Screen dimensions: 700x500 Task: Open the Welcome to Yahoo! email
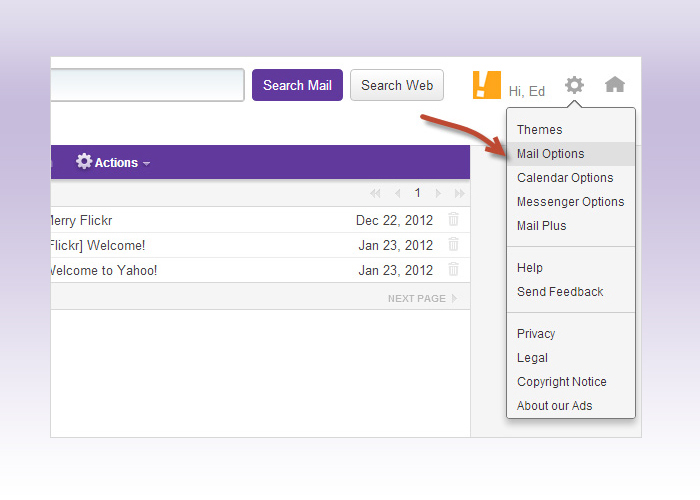point(260,270)
